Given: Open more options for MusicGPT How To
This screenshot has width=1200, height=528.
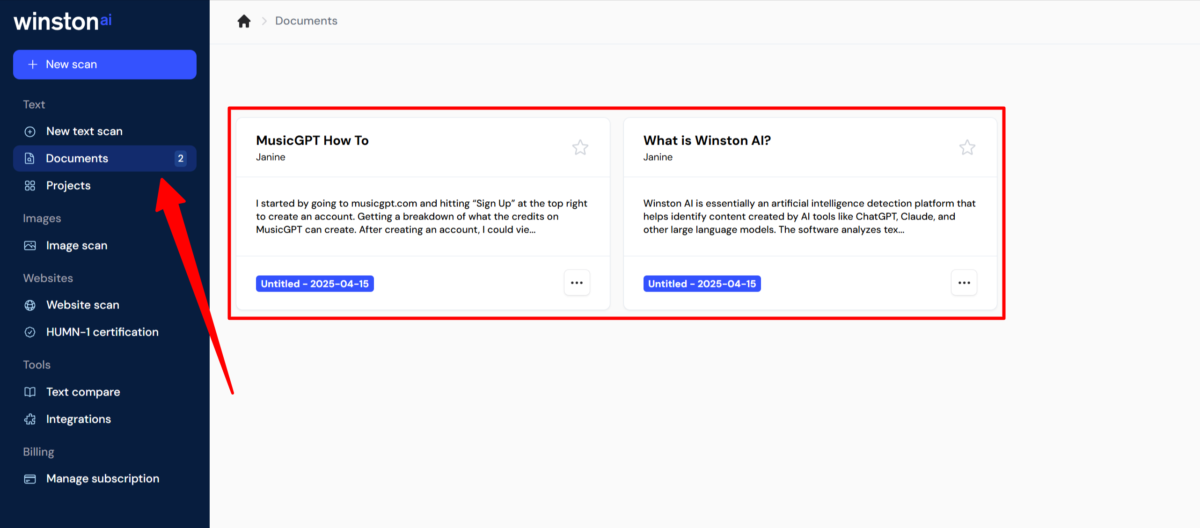Looking at the screenshot, I should pyautogui.click(x=577, y=283).
